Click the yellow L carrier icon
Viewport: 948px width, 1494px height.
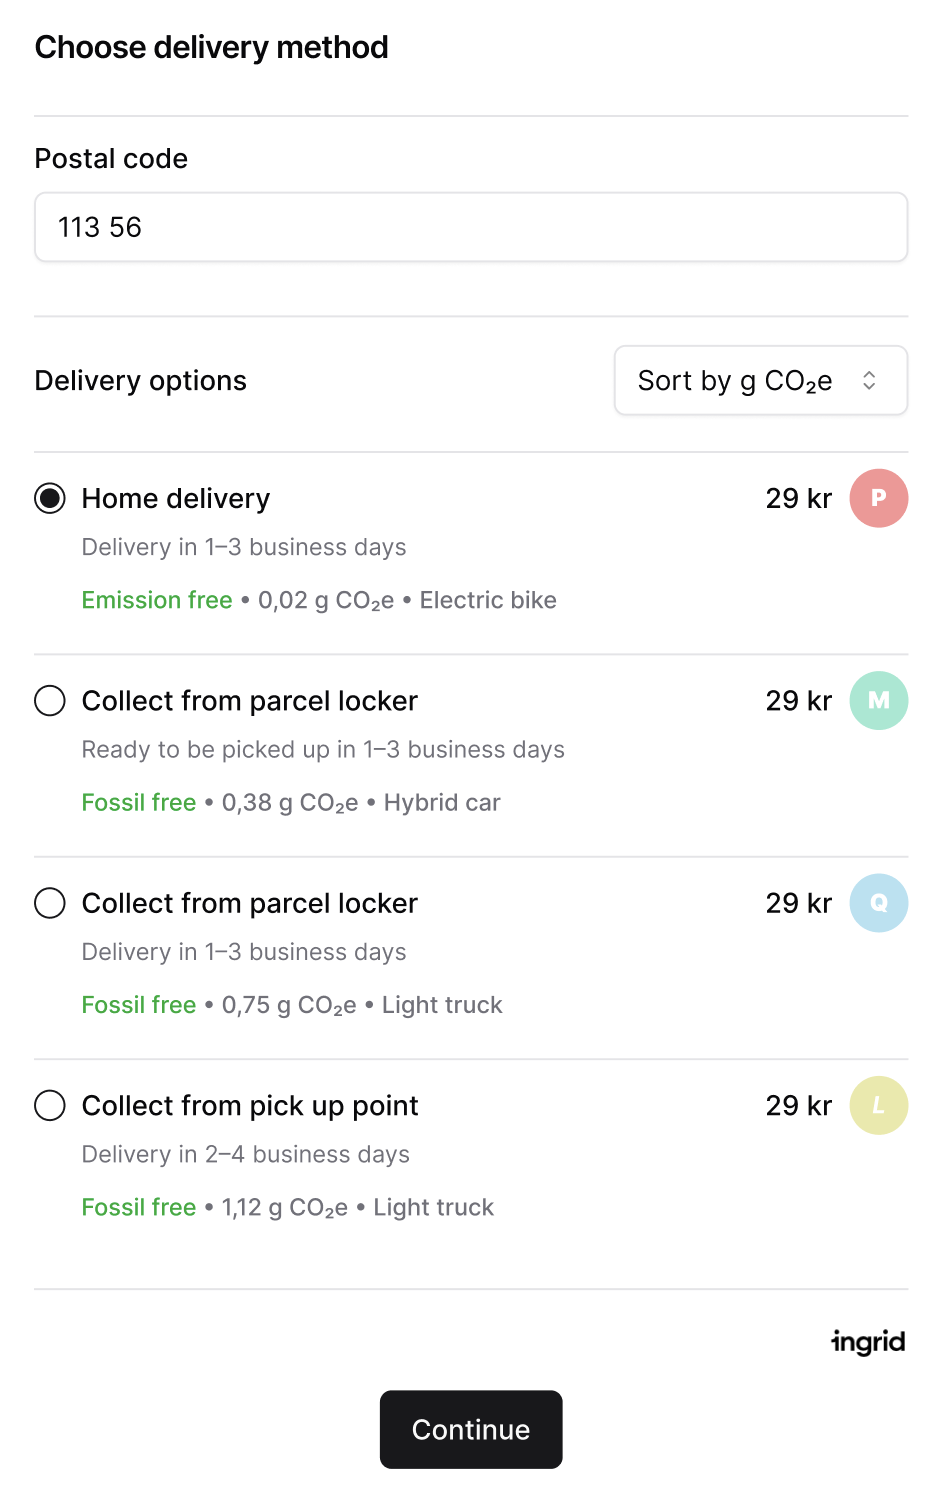click(x=878, y=1105)
